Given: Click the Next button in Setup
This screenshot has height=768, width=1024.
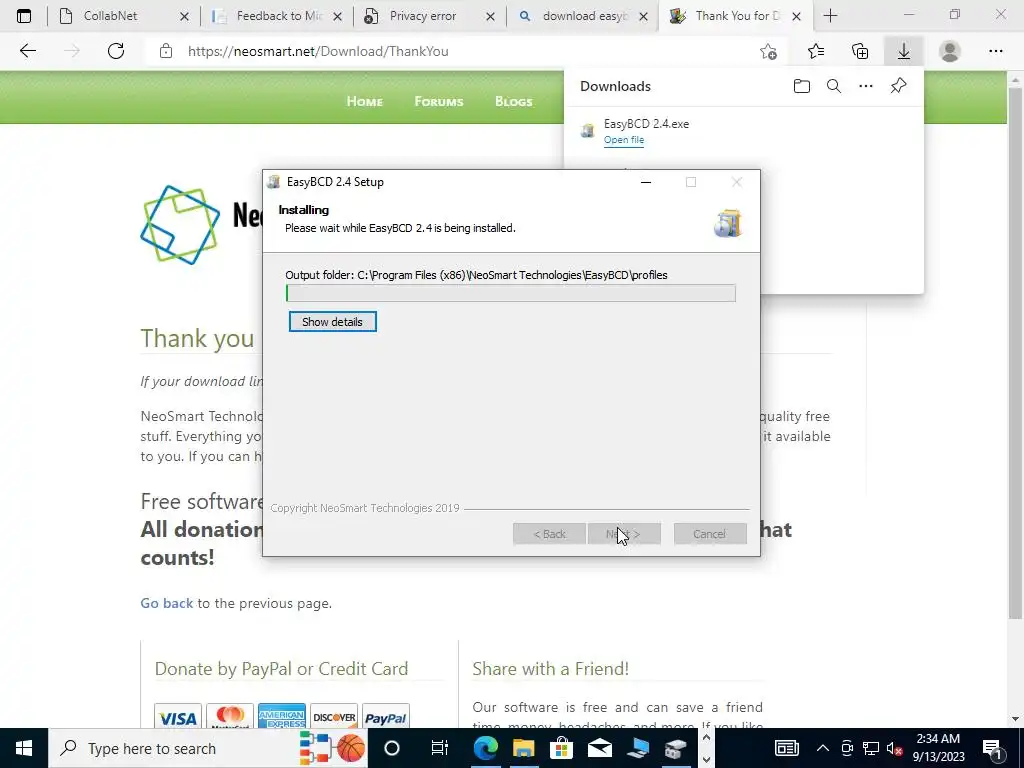Looking at the screenshot, I should coord(624,534).
